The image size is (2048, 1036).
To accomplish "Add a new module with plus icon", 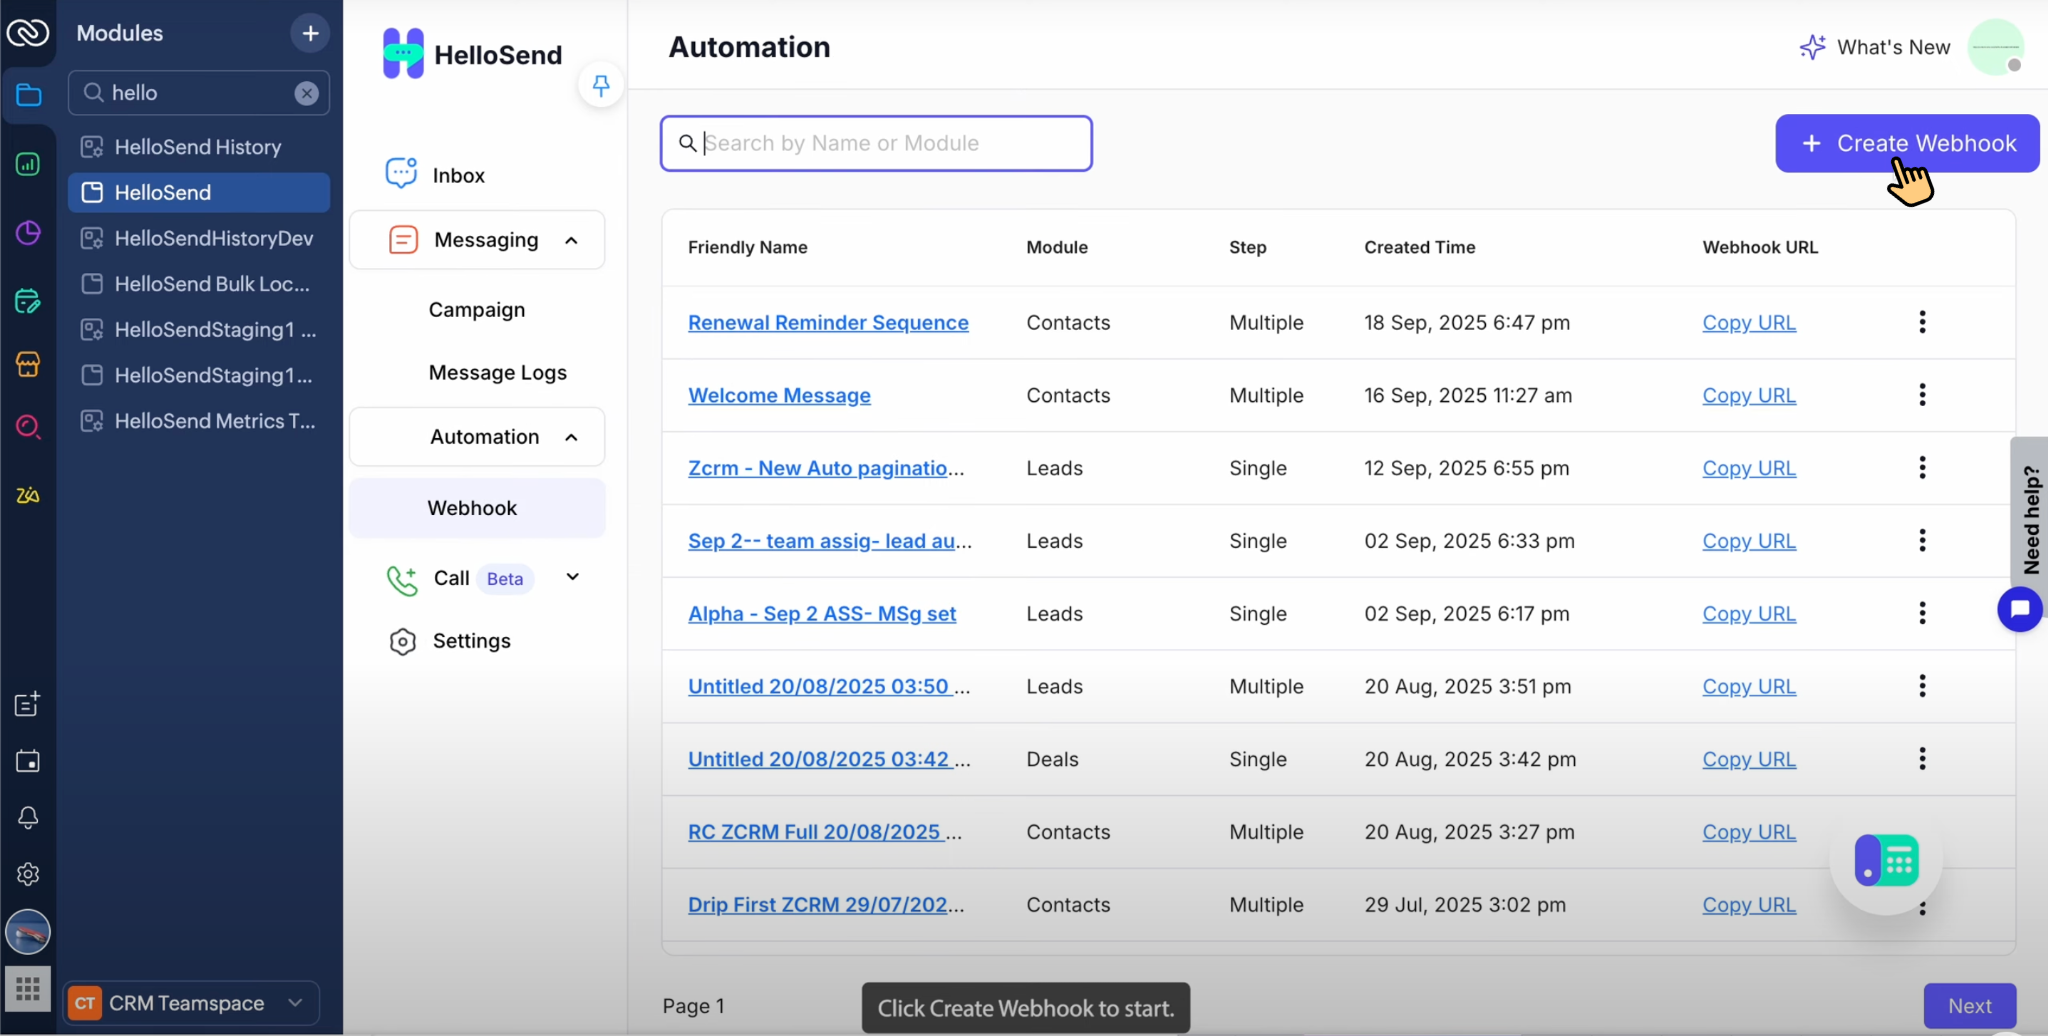I will click(x=310, y=33).
